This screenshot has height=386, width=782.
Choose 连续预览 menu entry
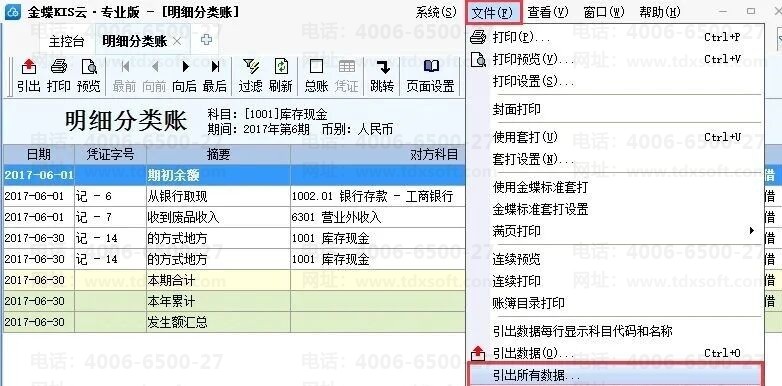tap(615, 259)
